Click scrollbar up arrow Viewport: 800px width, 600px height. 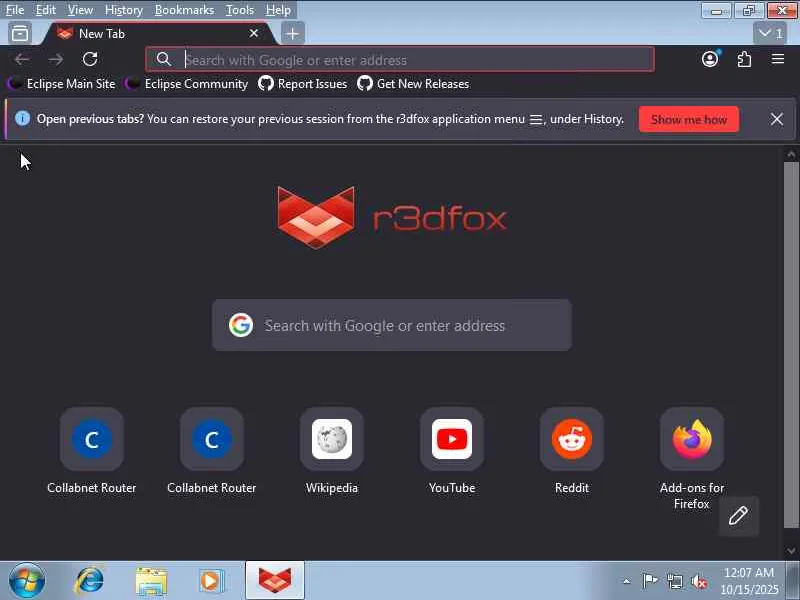coord(791,154)
